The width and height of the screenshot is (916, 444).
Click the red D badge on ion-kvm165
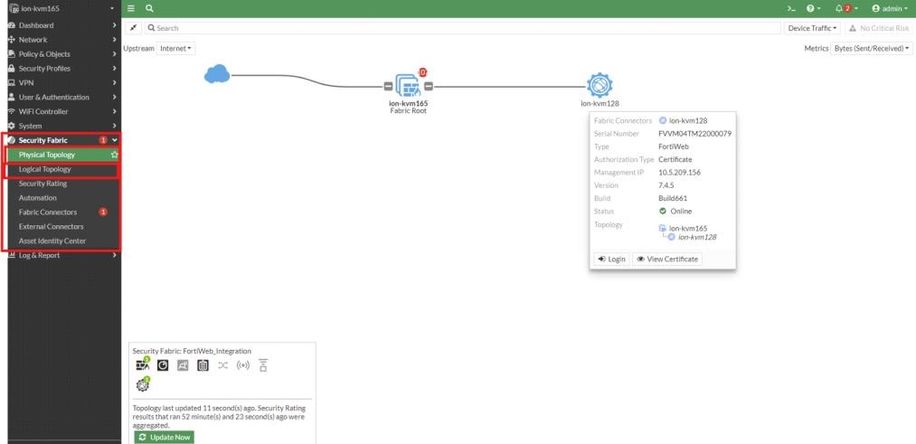[x=423, y=72]
